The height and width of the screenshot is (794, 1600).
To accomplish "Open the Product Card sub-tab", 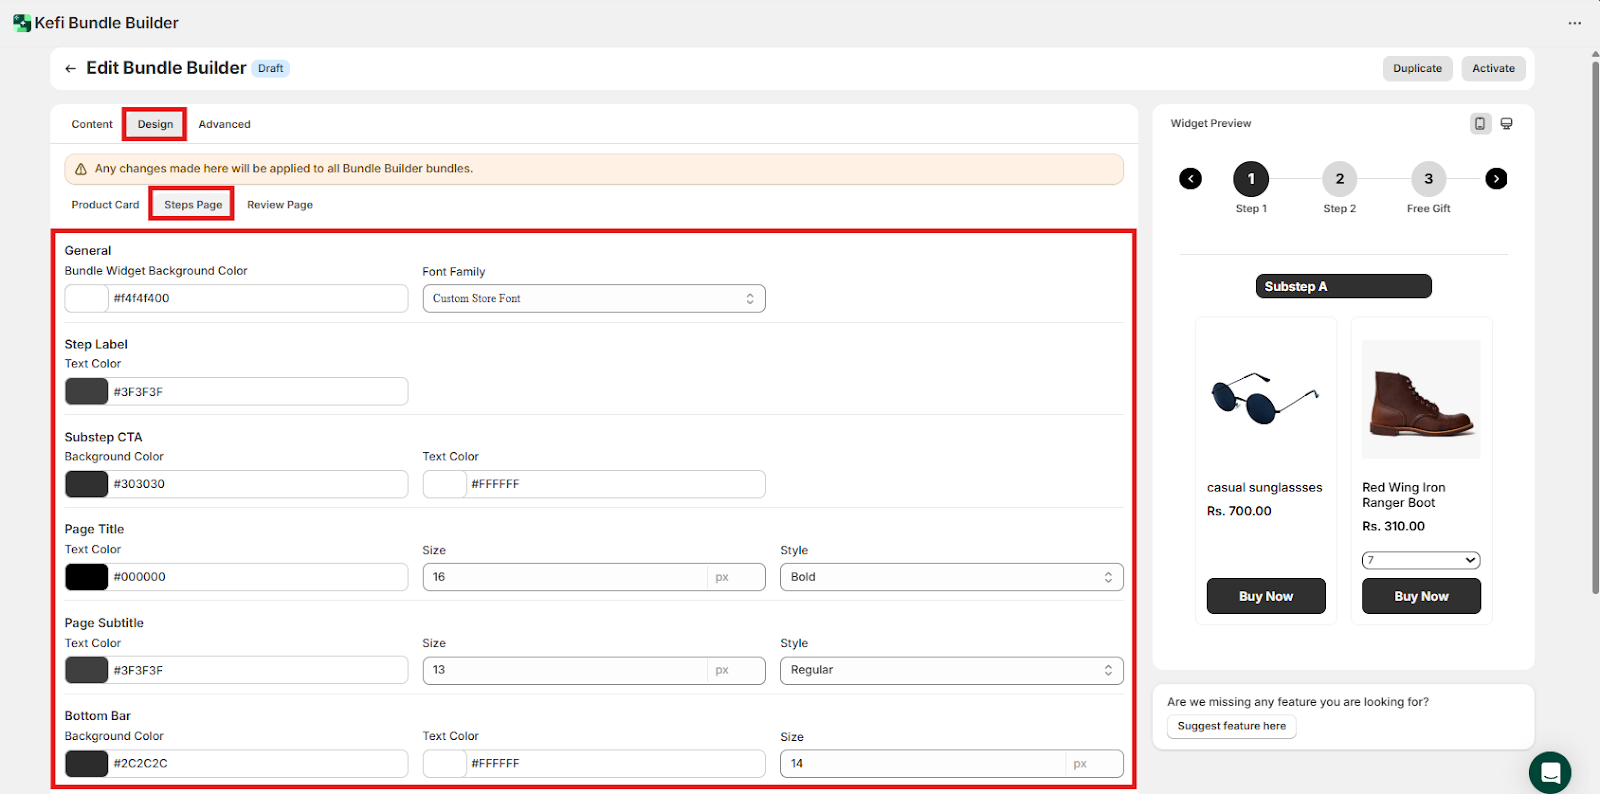I will pos(105,205).
